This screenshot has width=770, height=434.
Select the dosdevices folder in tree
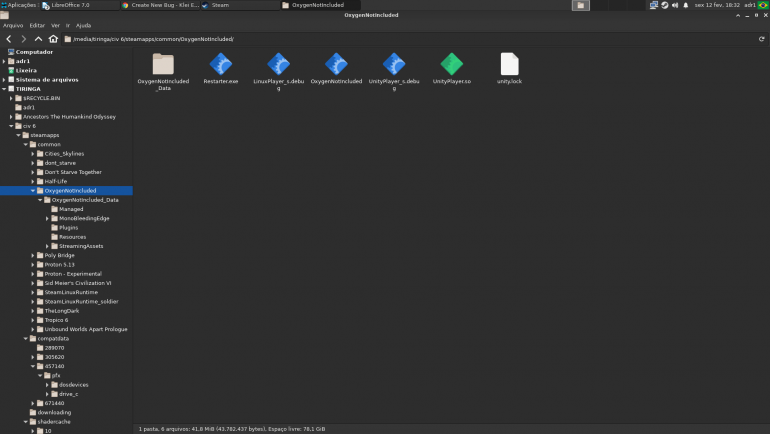[73, 384]
